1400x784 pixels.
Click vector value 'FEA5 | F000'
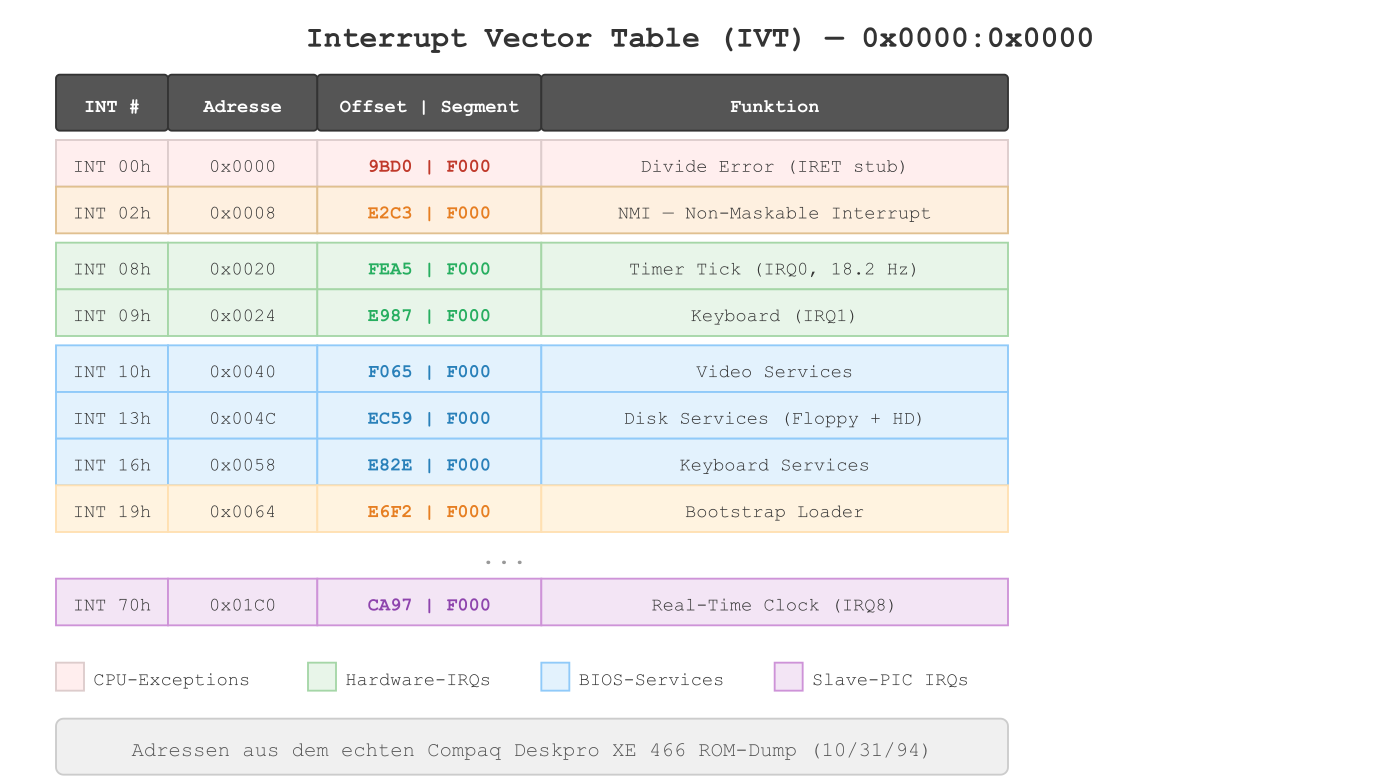(x=429, y=266)
